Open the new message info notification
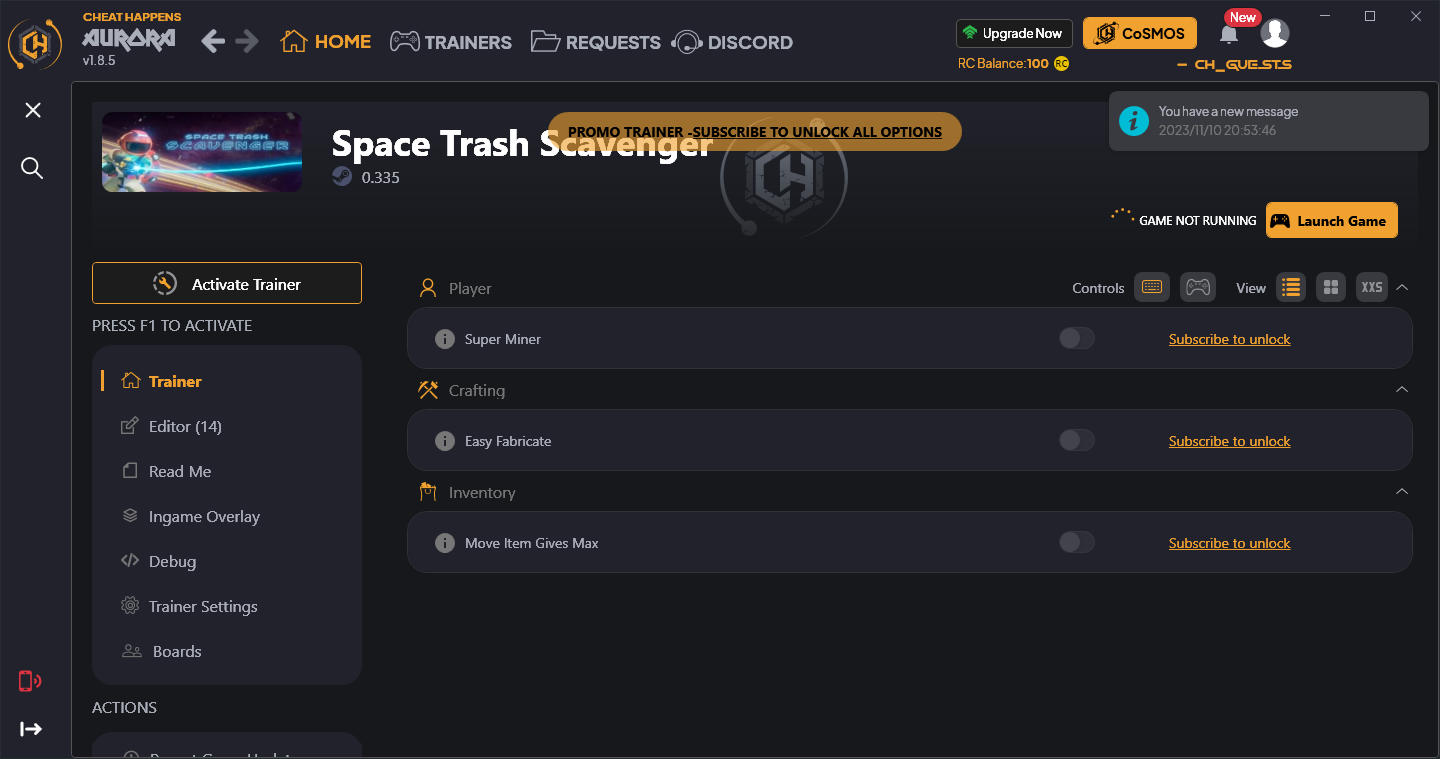The height and width of the screenshot is (759, 1440). pos(1268,121)
